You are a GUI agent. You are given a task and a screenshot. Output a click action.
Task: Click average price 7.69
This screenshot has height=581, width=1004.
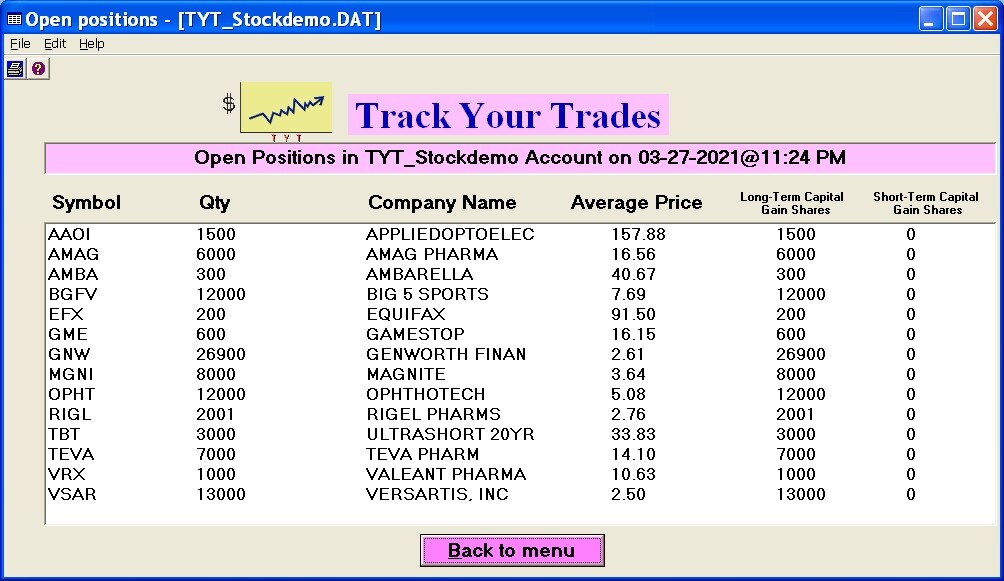pyautogui.click(x=628, y=294)
